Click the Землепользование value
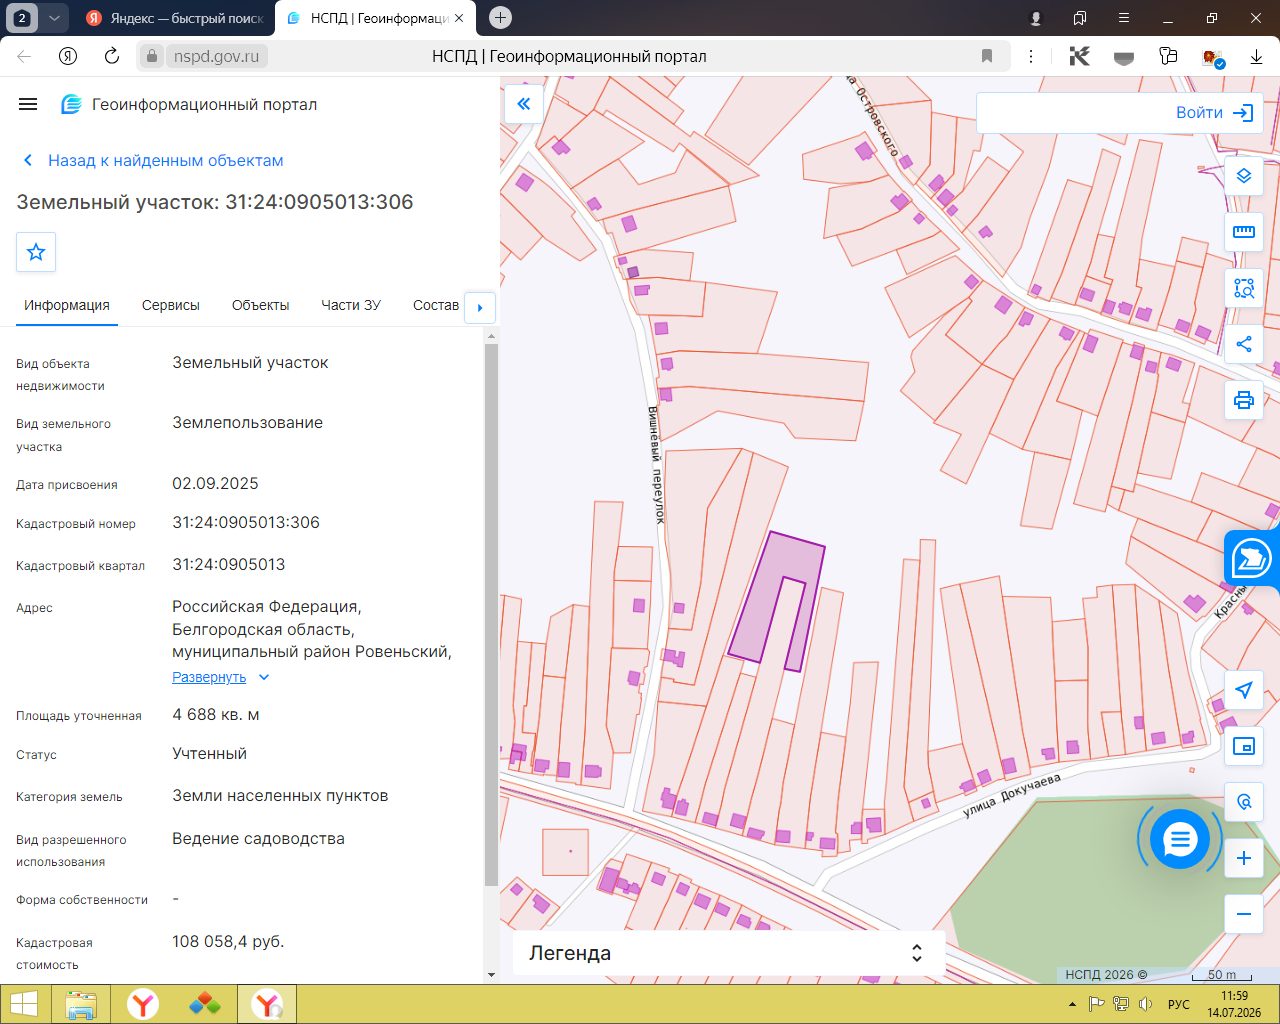The image size is (1280, 1024). (x=247, y=423)
